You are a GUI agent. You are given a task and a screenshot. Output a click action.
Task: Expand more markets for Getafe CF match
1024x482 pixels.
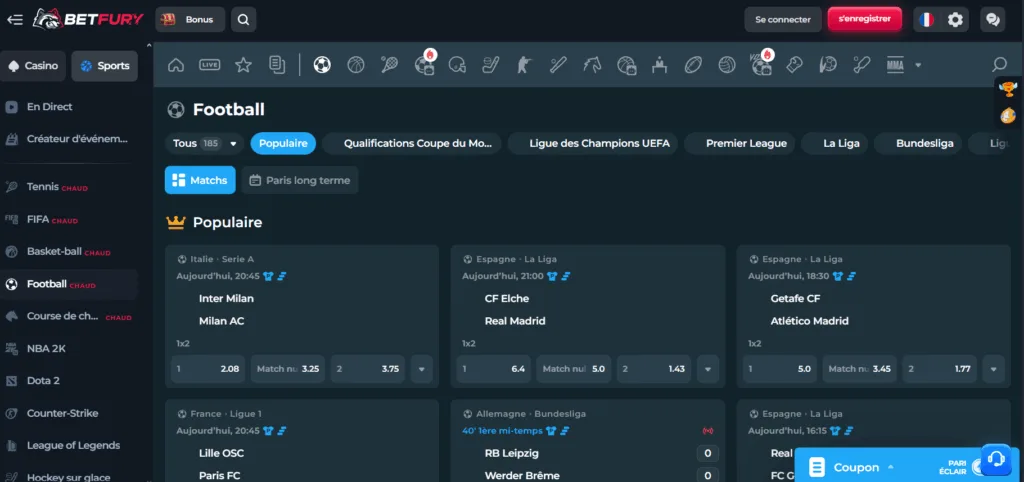pyautogui.click(x=993, y=369)
